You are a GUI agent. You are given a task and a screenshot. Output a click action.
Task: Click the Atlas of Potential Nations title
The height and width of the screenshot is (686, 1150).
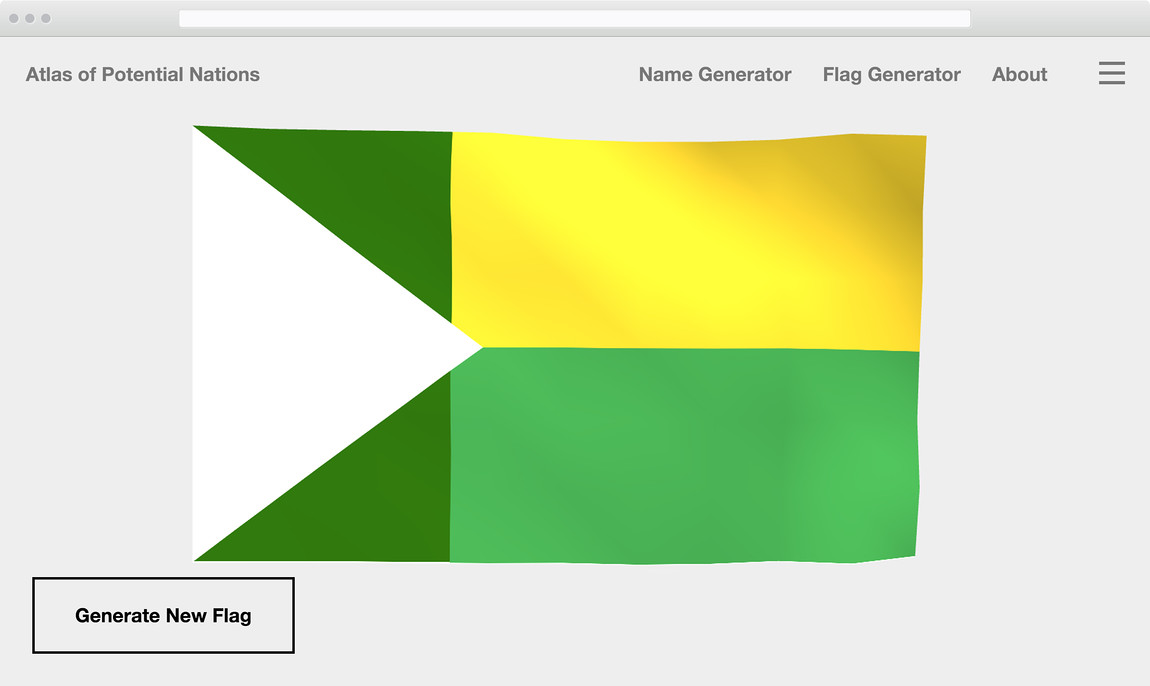[x=143, y=74]
